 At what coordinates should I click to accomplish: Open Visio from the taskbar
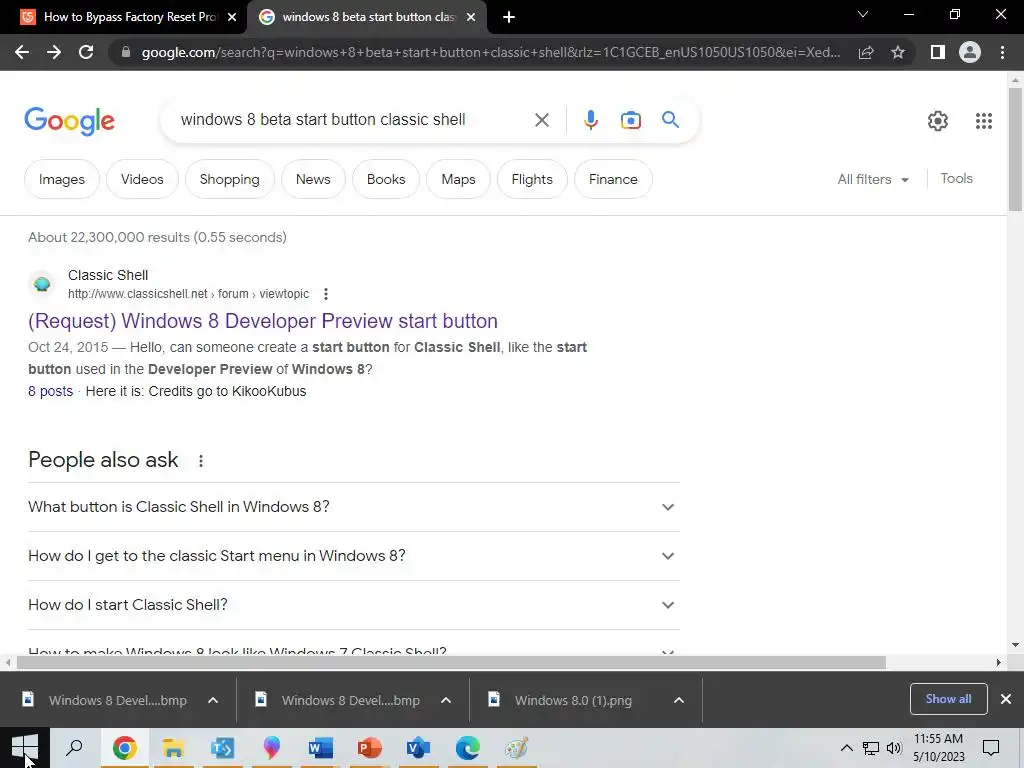pos(419,748)
